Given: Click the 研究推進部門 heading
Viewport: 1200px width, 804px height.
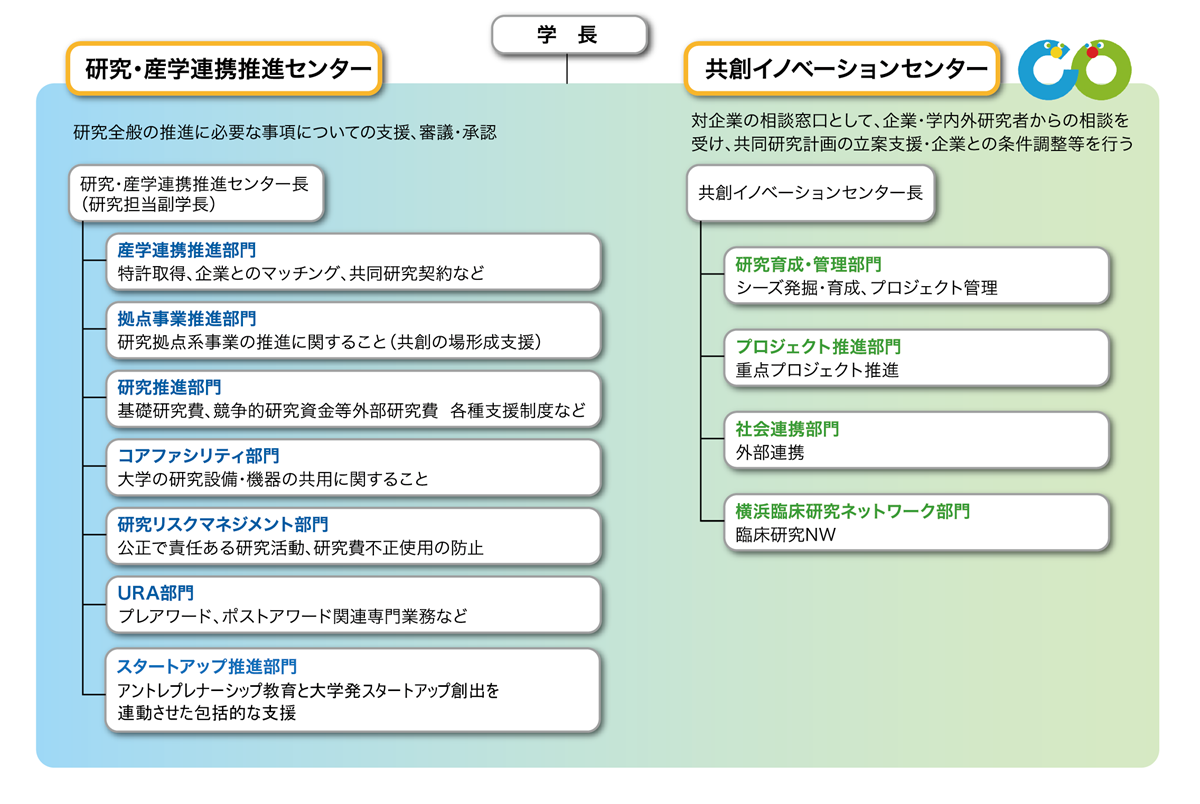Looking at the screenshot, I should [169, 387].
